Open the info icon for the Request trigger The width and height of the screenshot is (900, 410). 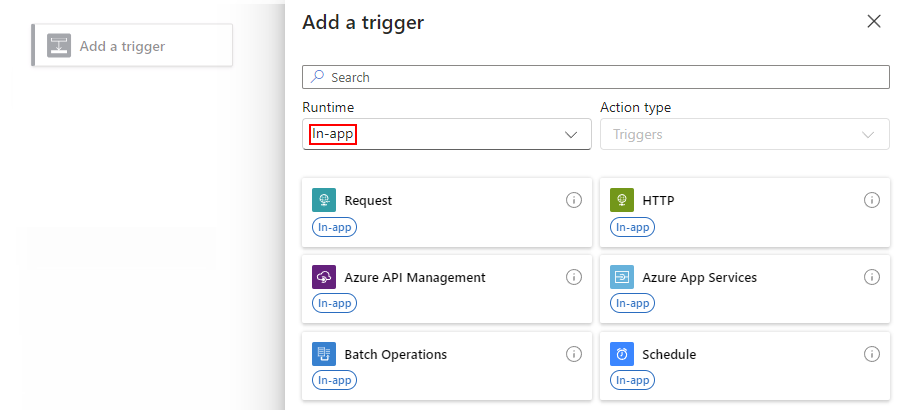pyautogui.click(x=574, y=200)
